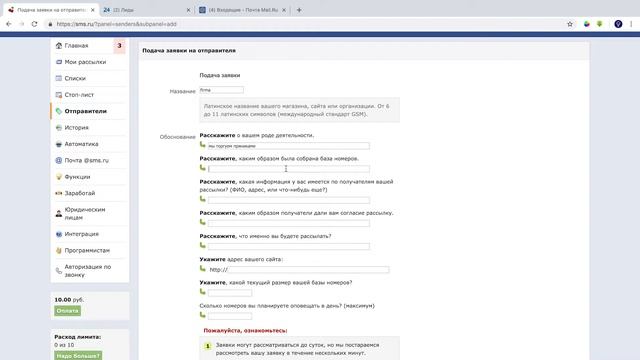Open Стоп-лист page
Viewport: 640px width, 360px height.
click(x=79, y=95)
